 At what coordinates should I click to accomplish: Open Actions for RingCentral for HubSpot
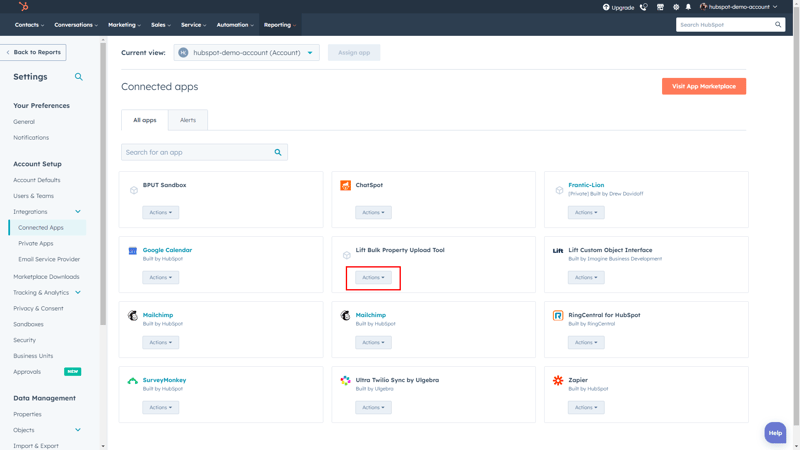point(586,342)
